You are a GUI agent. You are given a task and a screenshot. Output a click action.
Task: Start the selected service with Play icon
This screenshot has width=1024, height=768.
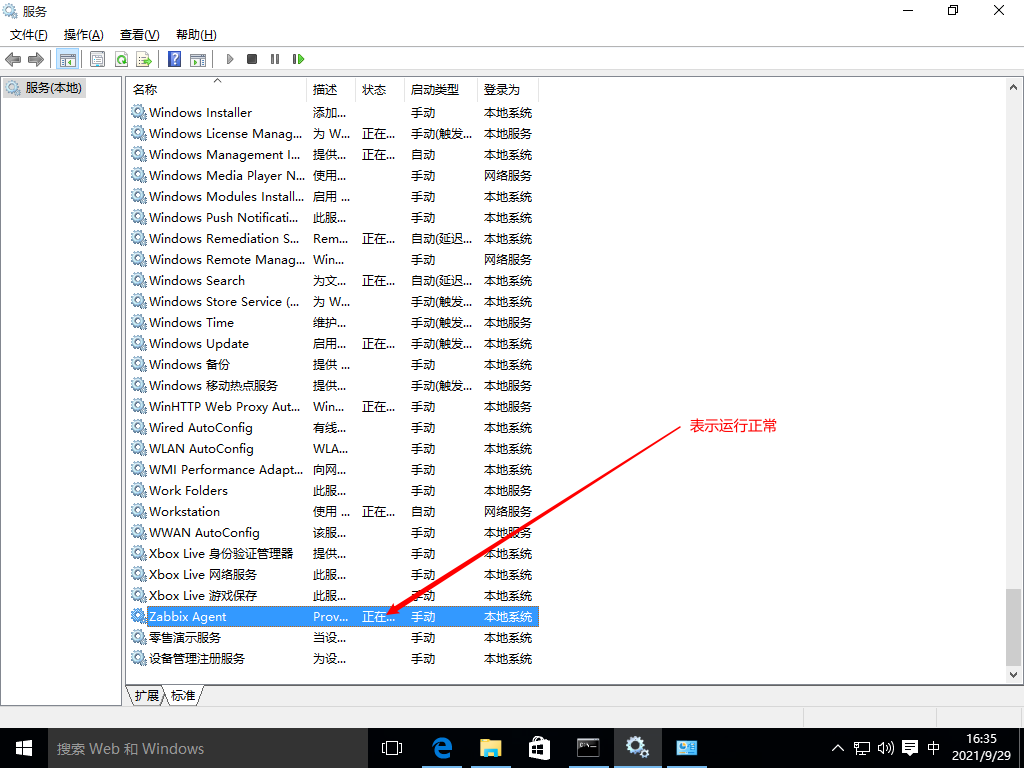coord(230,59)
